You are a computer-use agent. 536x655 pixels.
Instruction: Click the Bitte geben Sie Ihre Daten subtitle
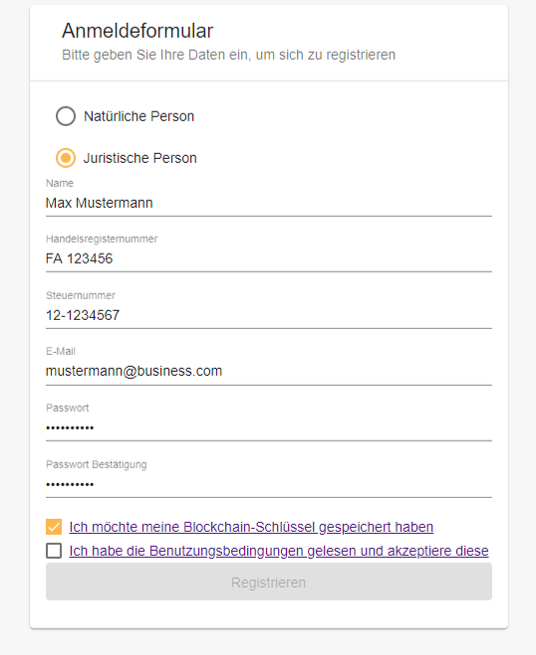point(229,55)
